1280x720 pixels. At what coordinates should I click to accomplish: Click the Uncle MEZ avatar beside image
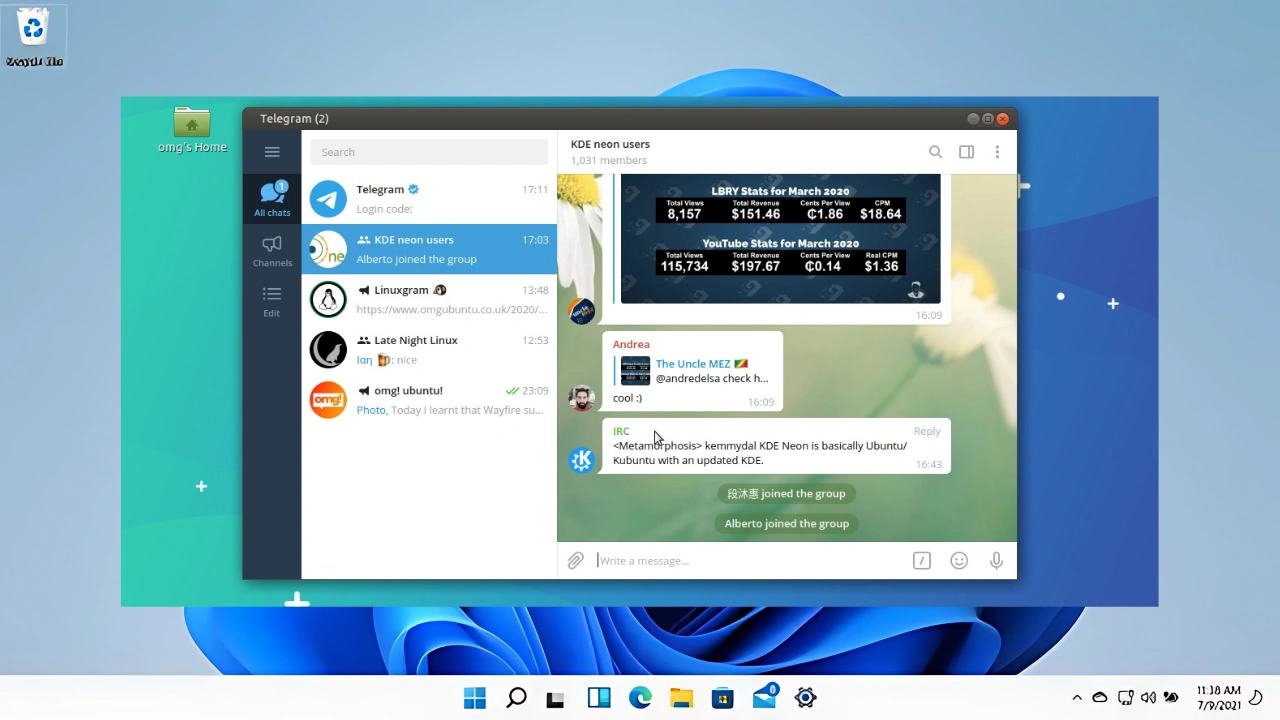pyautogui.click(x=582, y=311)
